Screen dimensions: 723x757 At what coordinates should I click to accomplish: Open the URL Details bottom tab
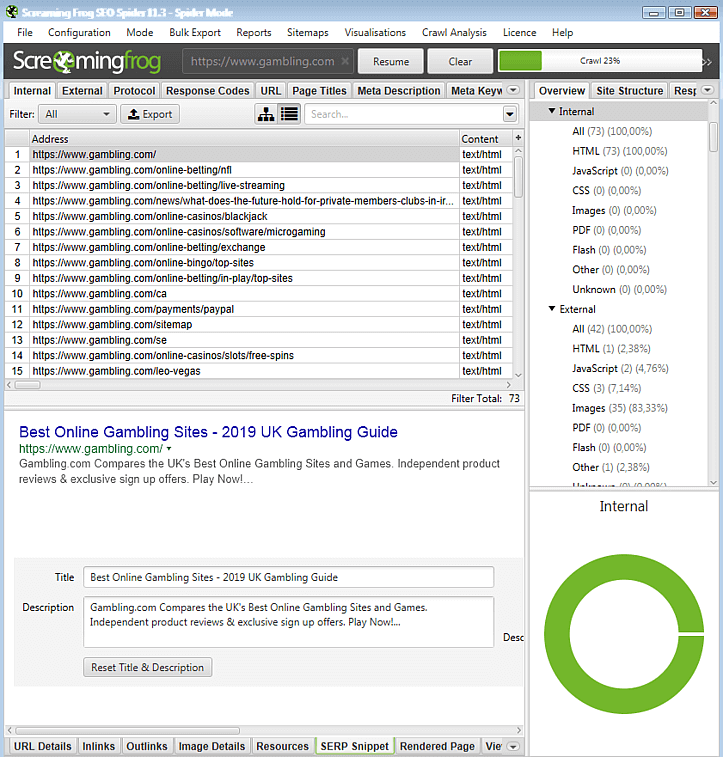[42, 746]
